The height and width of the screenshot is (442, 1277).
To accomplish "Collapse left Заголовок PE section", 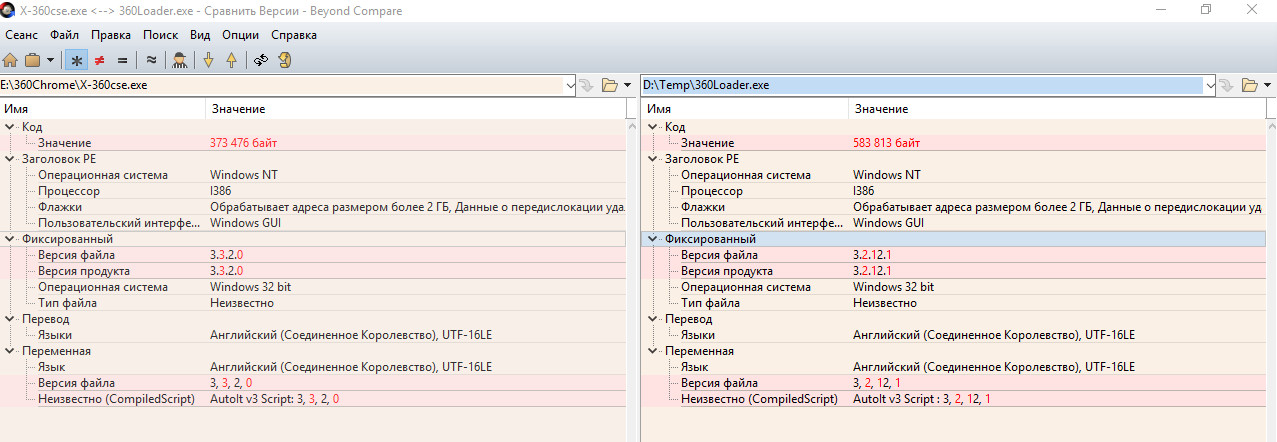I will (x=10, y=159).
